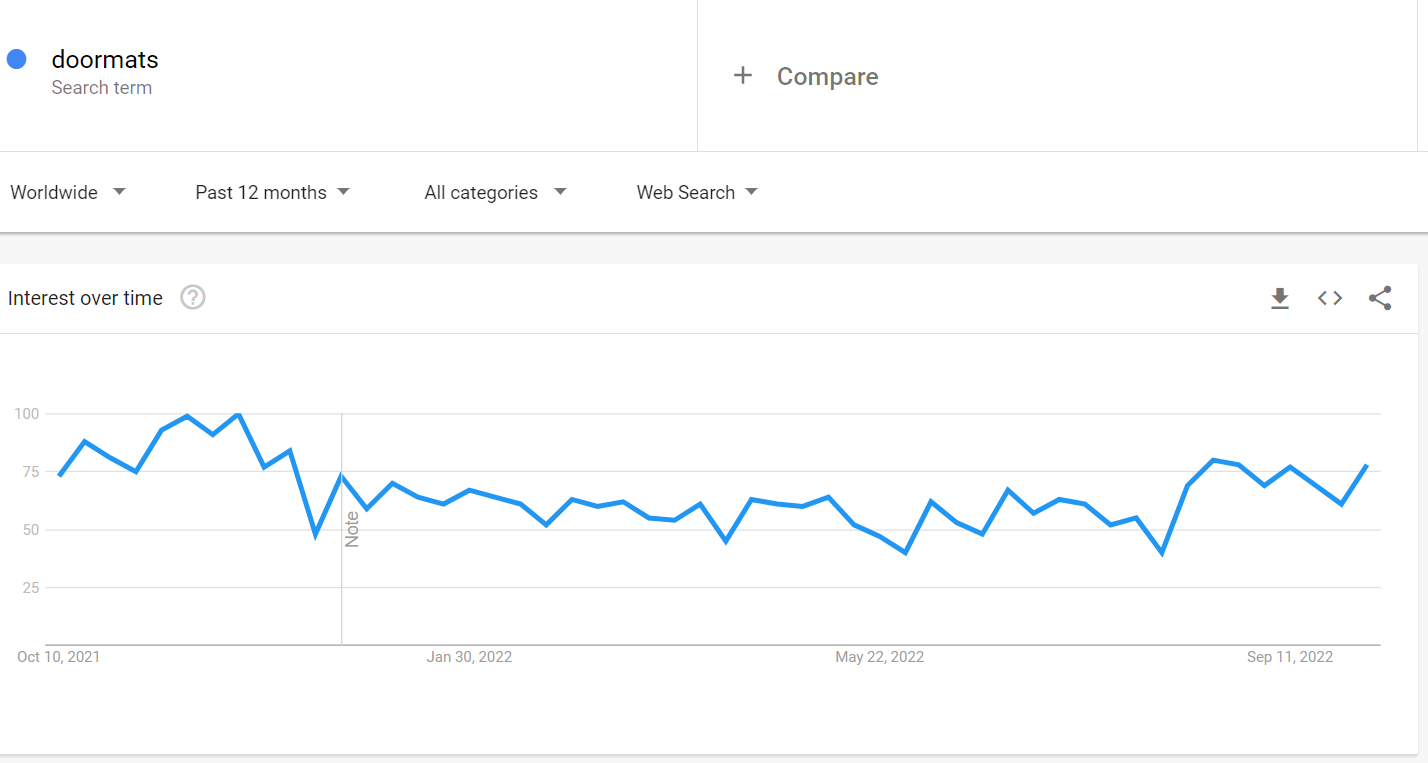Click the Interest over time heading

pyautogui.click(x=85, y=298)
